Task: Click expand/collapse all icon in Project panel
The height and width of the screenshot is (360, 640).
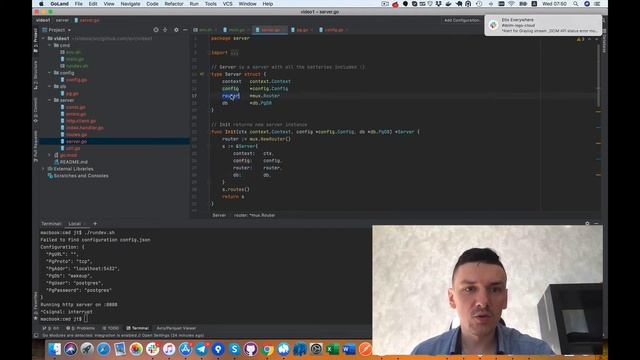Action: [x=165, y=30]
